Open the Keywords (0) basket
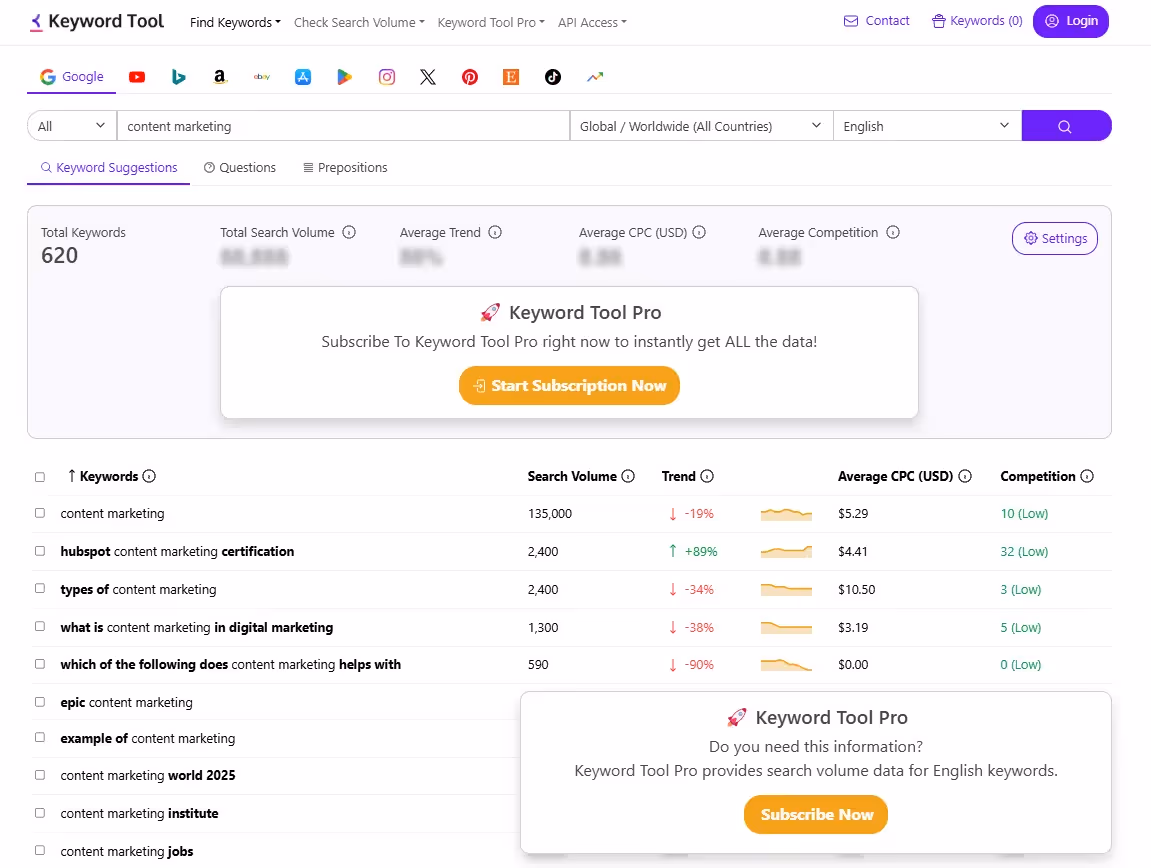The image size is (1151, 868). (977, 21)
